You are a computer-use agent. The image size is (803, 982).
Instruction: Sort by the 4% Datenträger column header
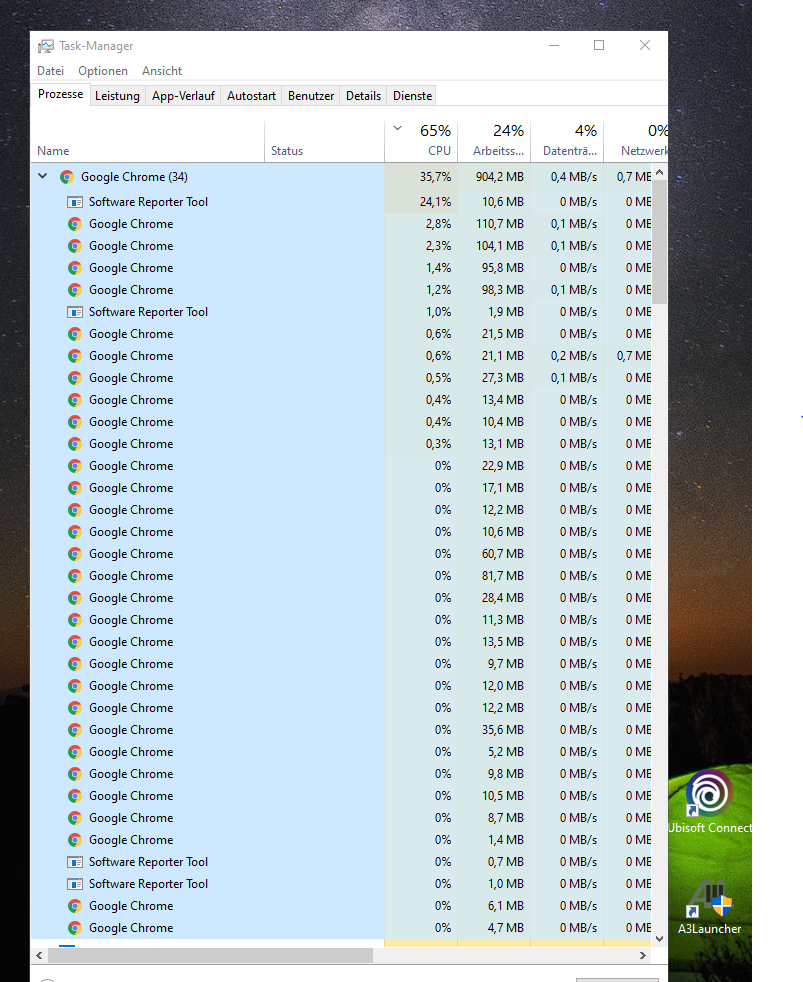[567, 142]
